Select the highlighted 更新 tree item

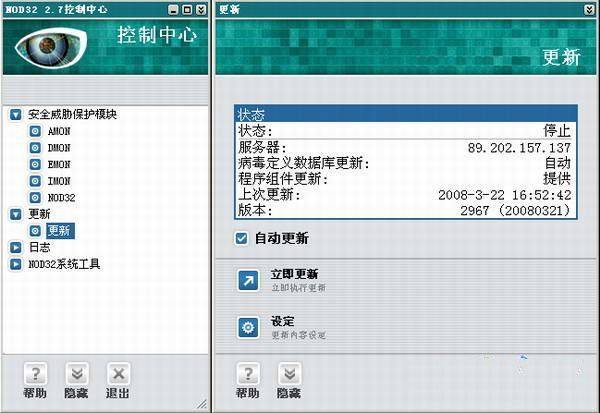pos(60,231)
